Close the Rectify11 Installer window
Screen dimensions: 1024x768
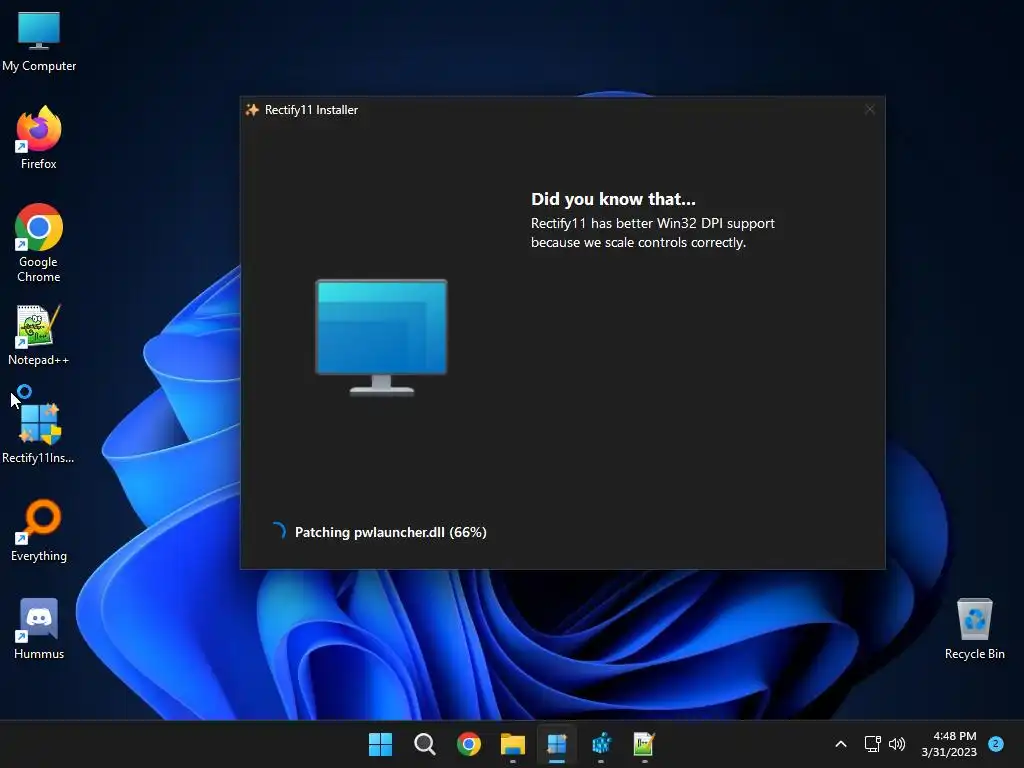click(869, 110)
